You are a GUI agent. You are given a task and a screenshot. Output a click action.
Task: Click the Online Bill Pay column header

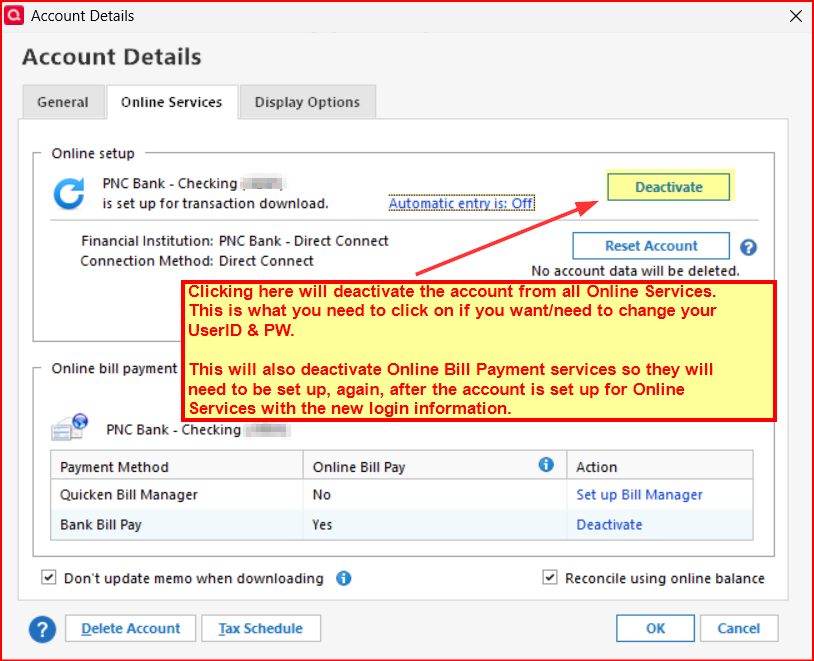click(435, 465)
